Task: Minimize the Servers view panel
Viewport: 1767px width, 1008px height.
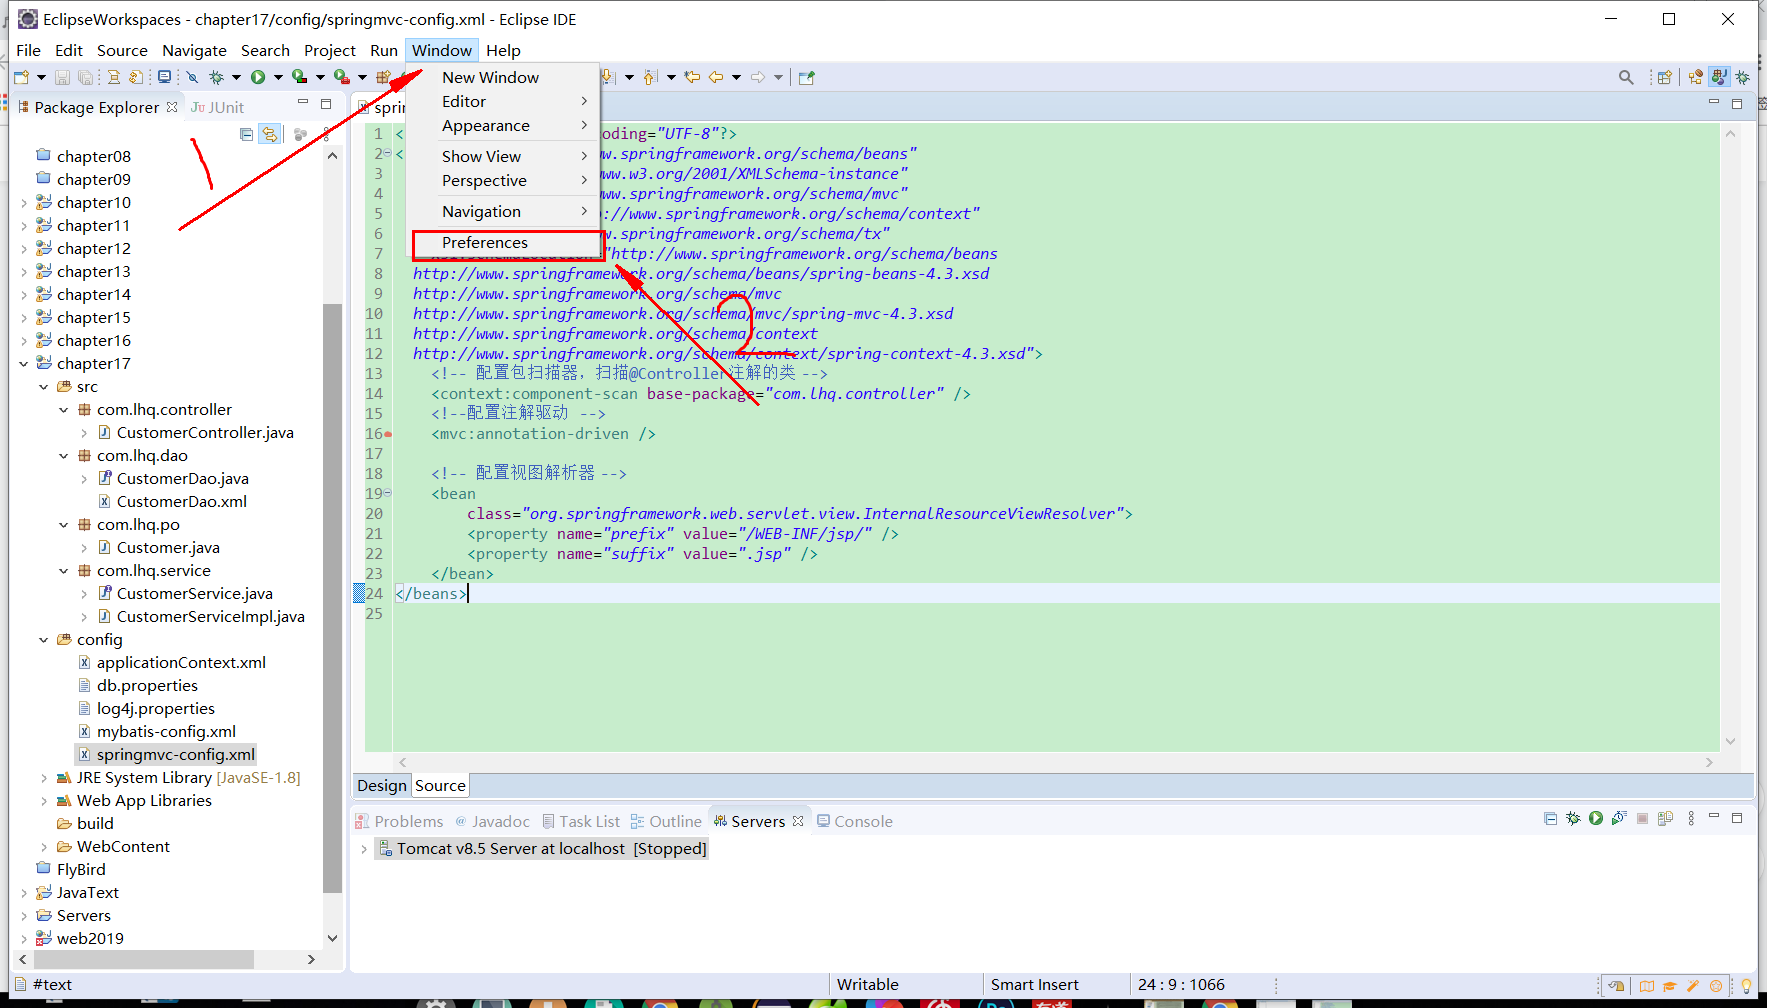Action: [x=1714, y=817]
